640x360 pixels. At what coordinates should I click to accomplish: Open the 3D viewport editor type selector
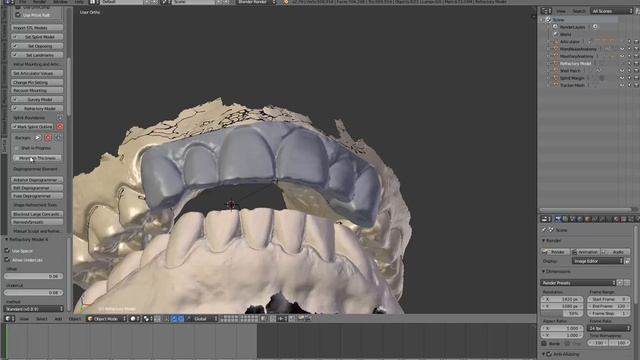[x=9, y=319]
